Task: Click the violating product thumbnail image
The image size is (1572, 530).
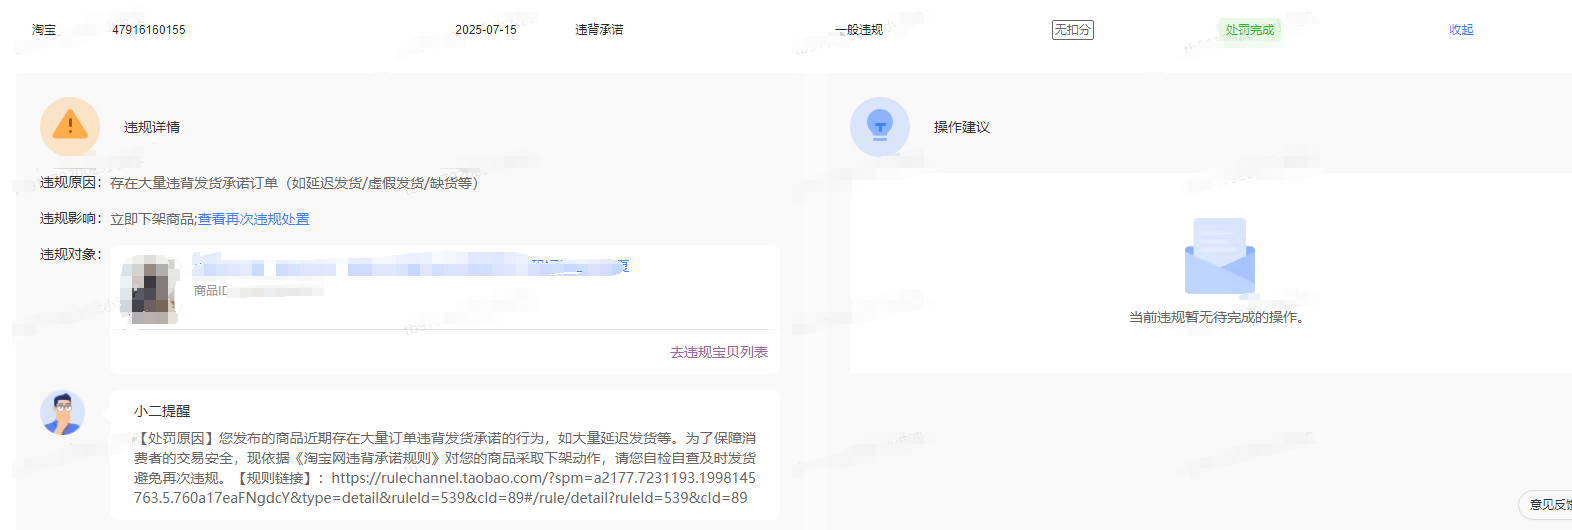Action: [x=149, y=289]
